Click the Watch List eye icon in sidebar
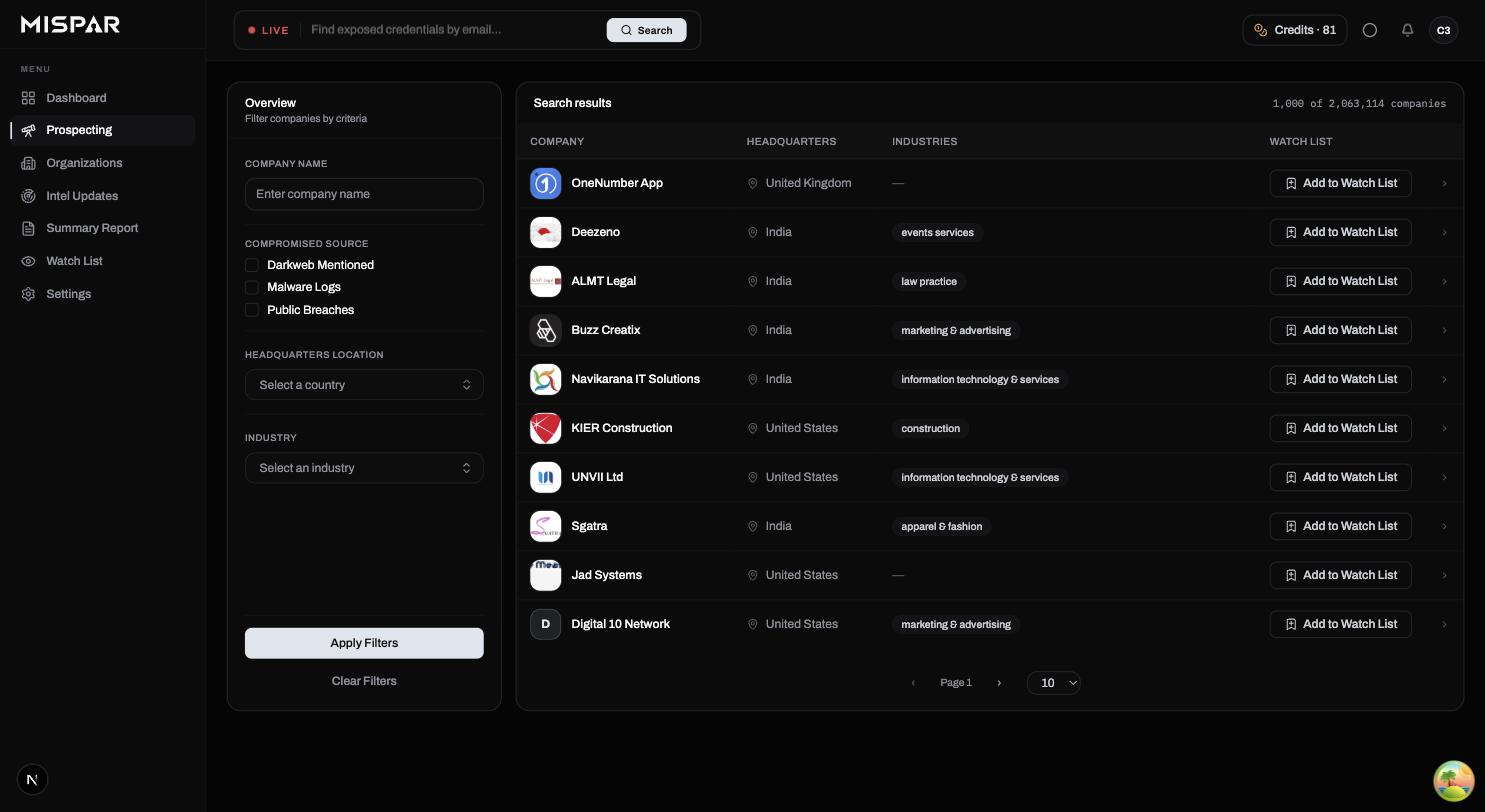Screen dimensions: 1485x812 point(28,261)
